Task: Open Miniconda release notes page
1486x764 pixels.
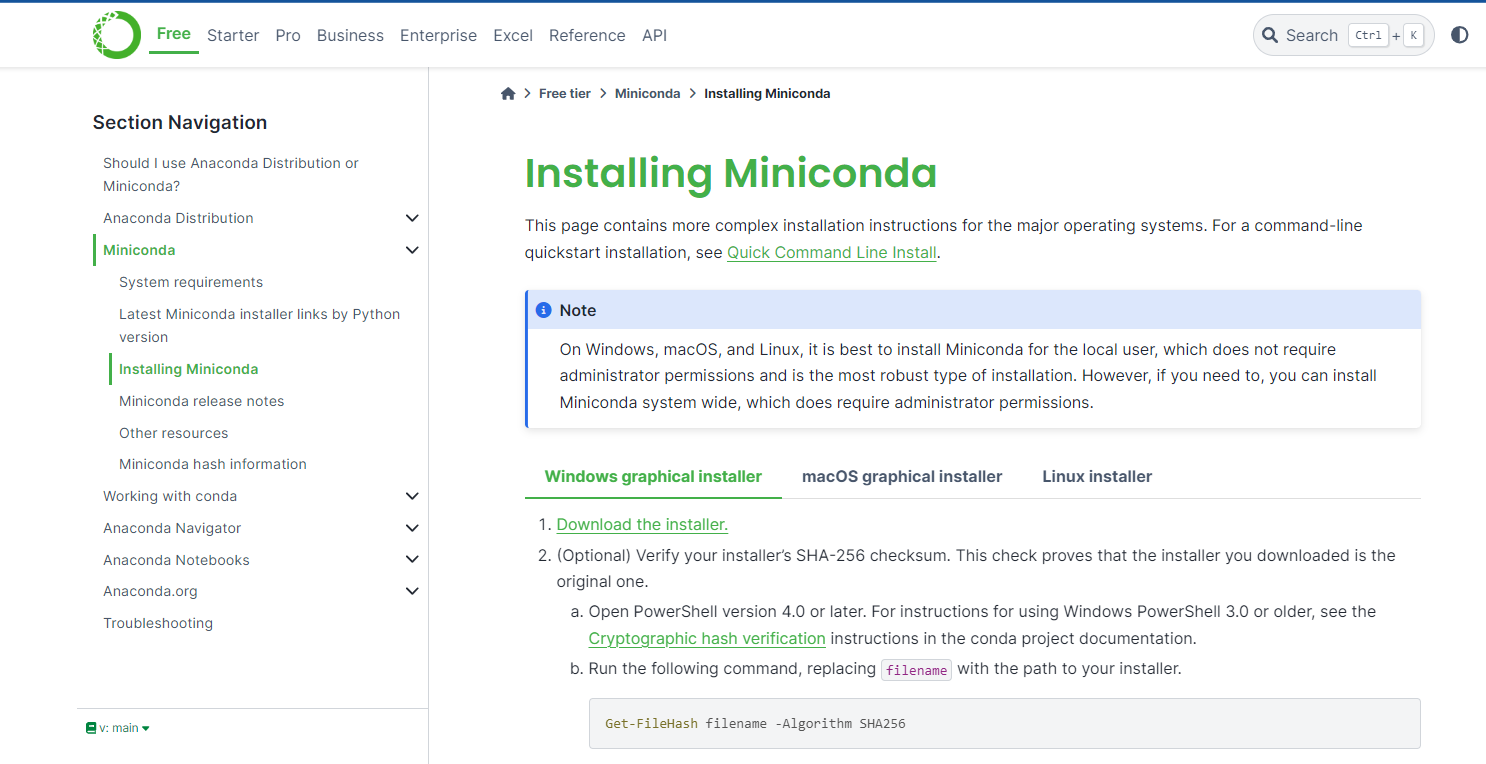Action: click(x=202, y=401)
